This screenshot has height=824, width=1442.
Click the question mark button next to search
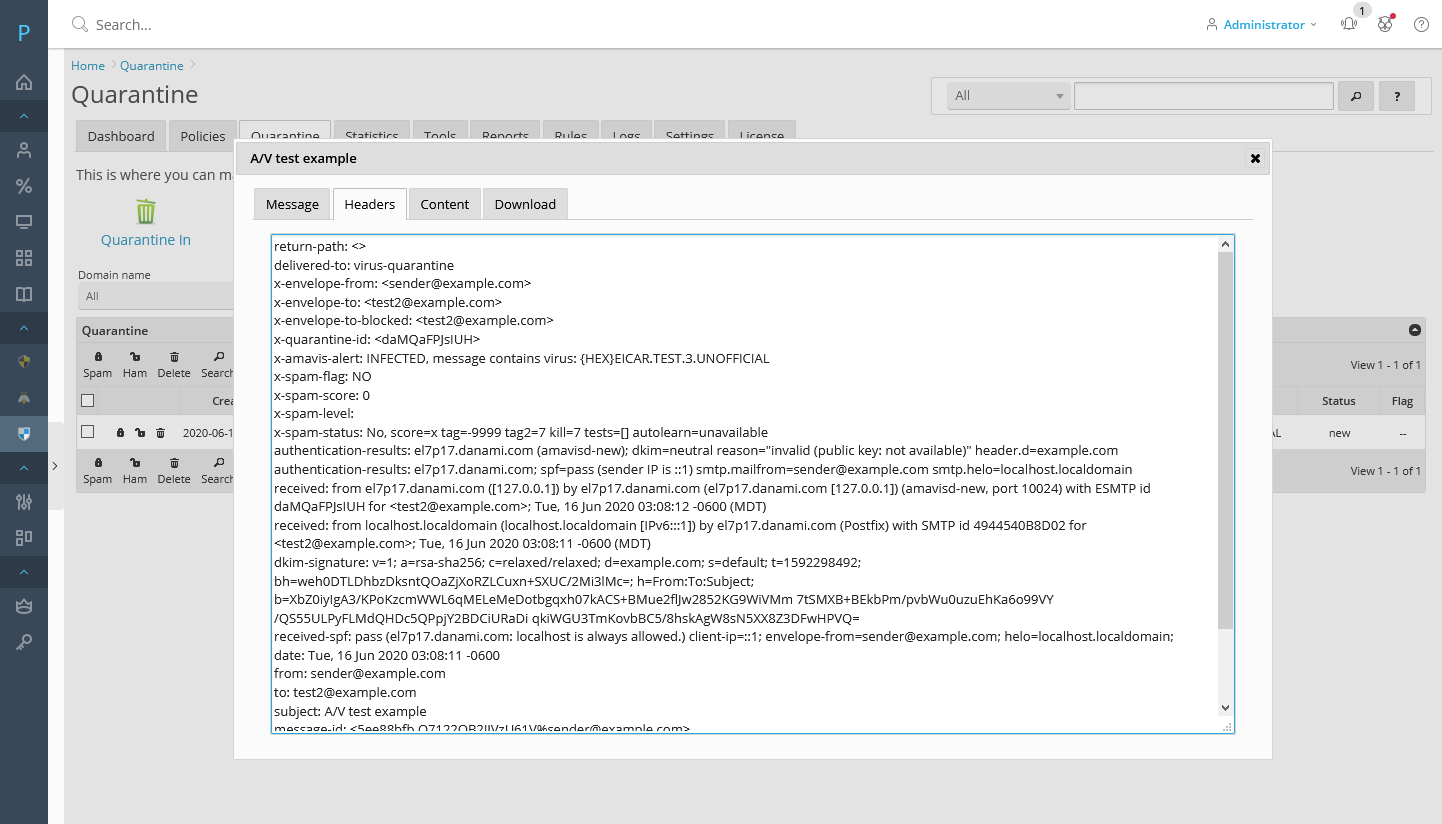click(1397, 96)
